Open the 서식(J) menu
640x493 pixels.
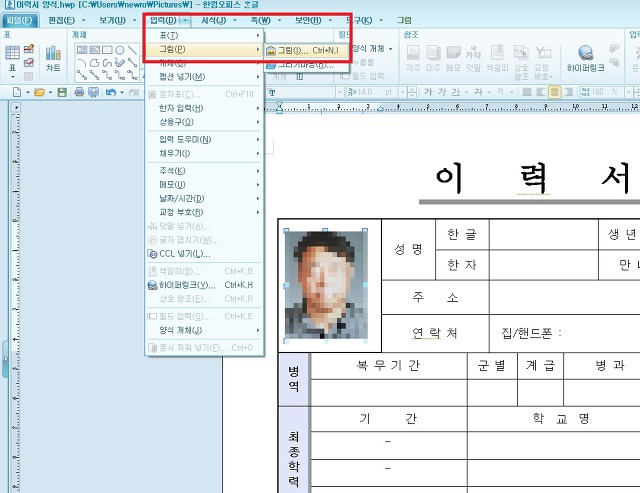213,20
